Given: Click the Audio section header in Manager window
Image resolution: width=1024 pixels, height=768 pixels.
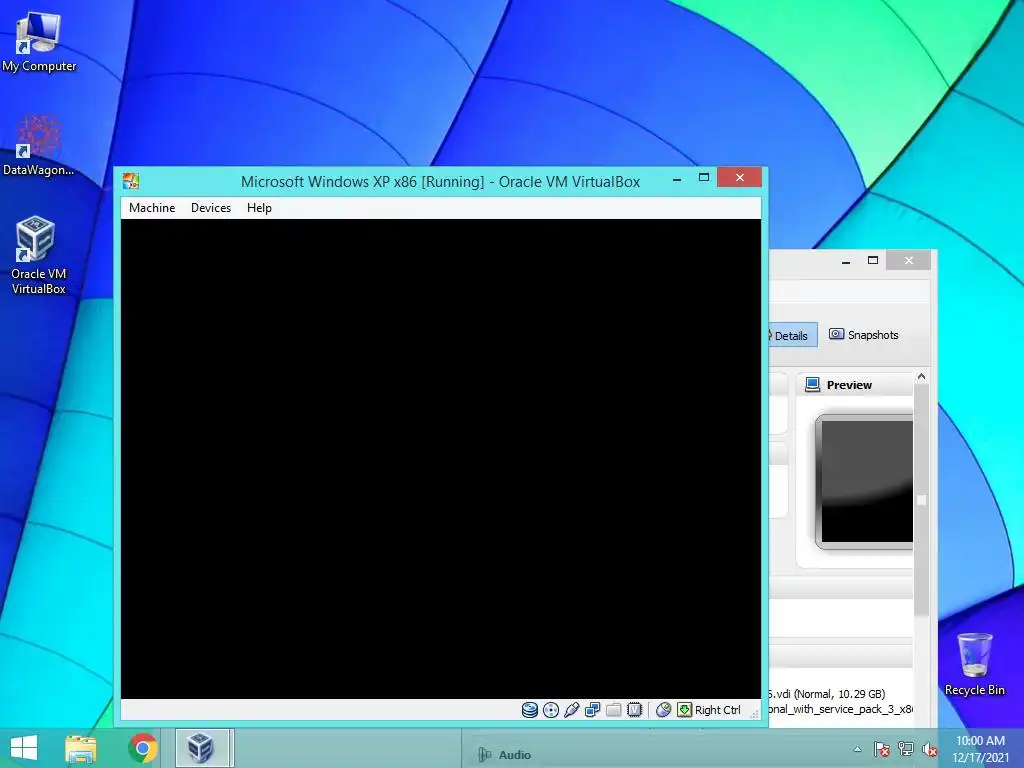Looking at the screenshot, I should tap(514, 755).
